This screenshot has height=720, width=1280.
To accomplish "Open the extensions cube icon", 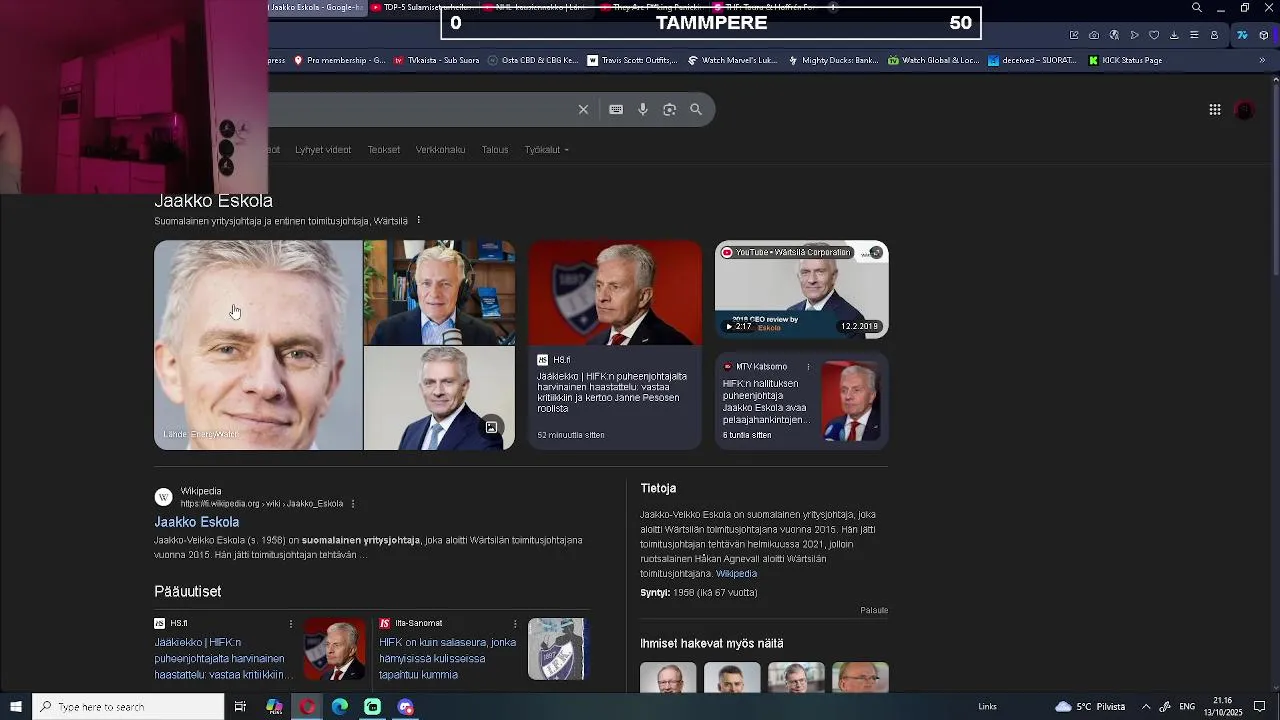I will (x=1264, y=35).
